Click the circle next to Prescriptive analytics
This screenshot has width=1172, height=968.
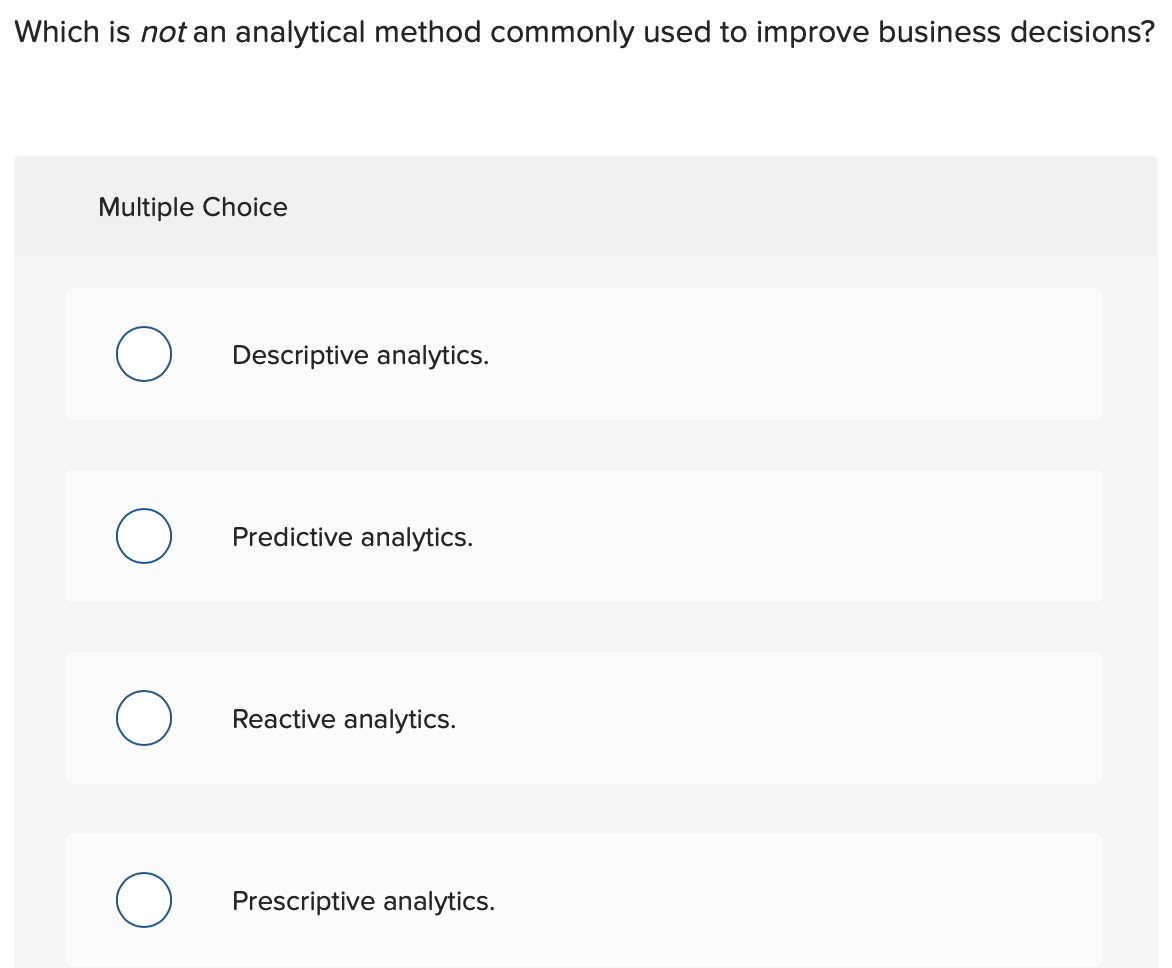(x=143, y=899)
